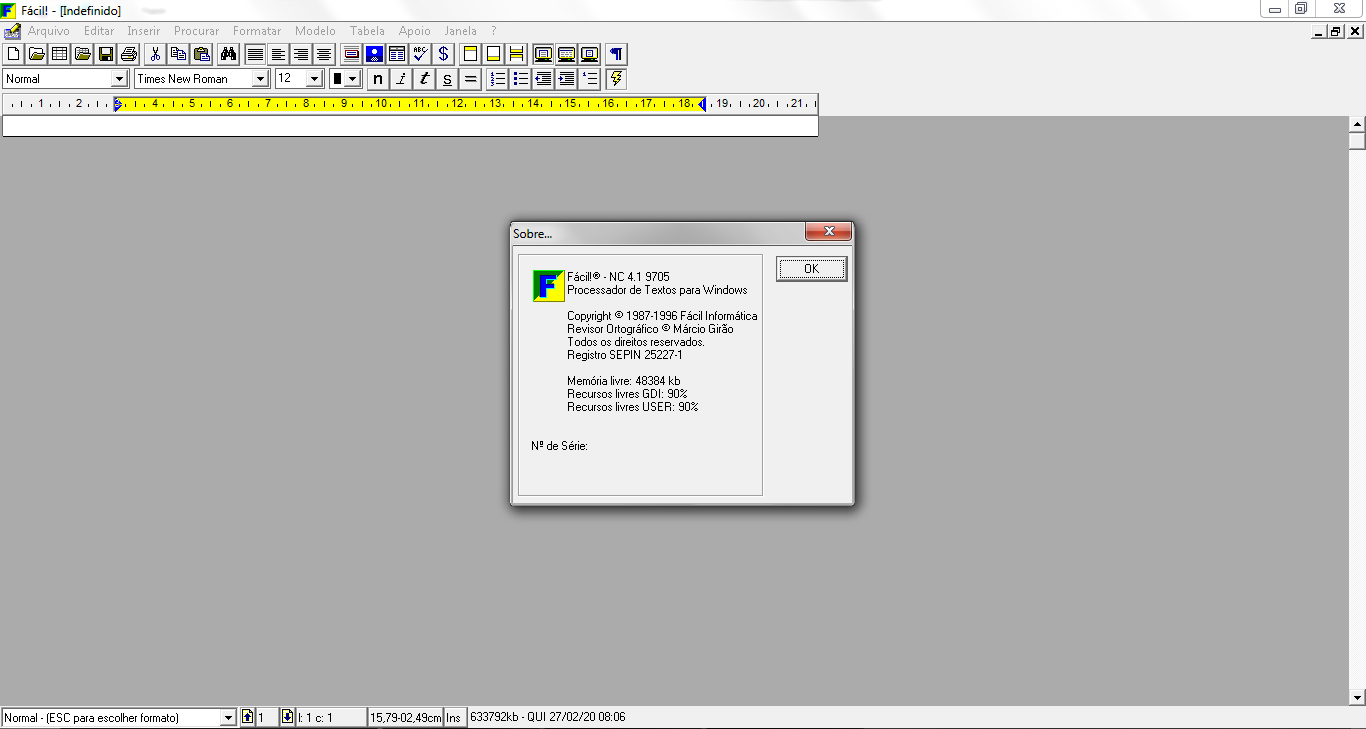Click the black text color swatch
The height and width of the screenshot is (729, 1366).
coord(338,79)
